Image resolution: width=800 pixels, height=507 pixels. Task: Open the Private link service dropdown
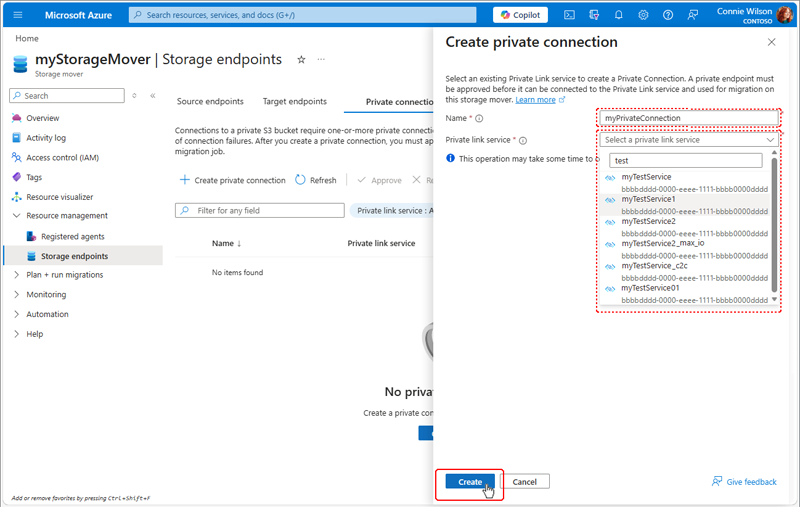tap(688, 140)
